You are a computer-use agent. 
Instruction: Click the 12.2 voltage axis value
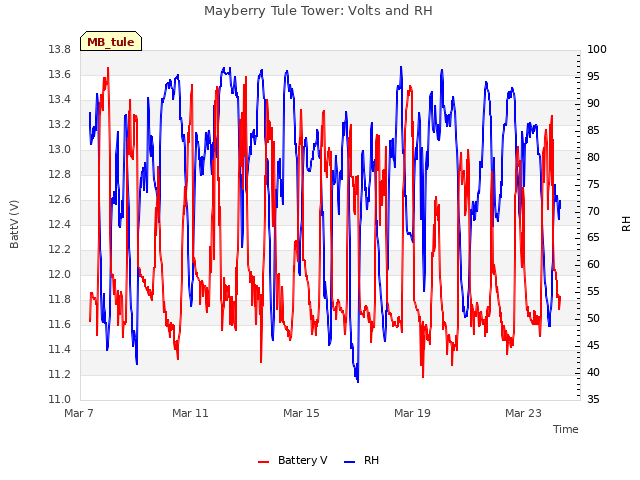(60, 249)
